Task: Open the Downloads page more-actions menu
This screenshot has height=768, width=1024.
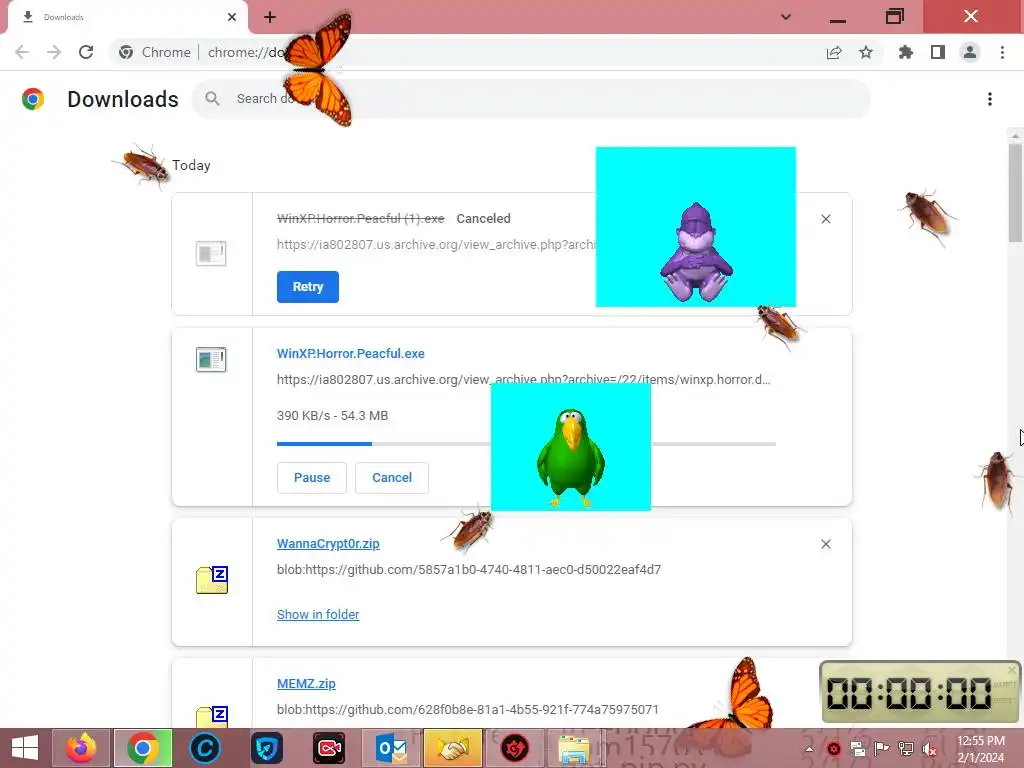Action: click(990, 99)
